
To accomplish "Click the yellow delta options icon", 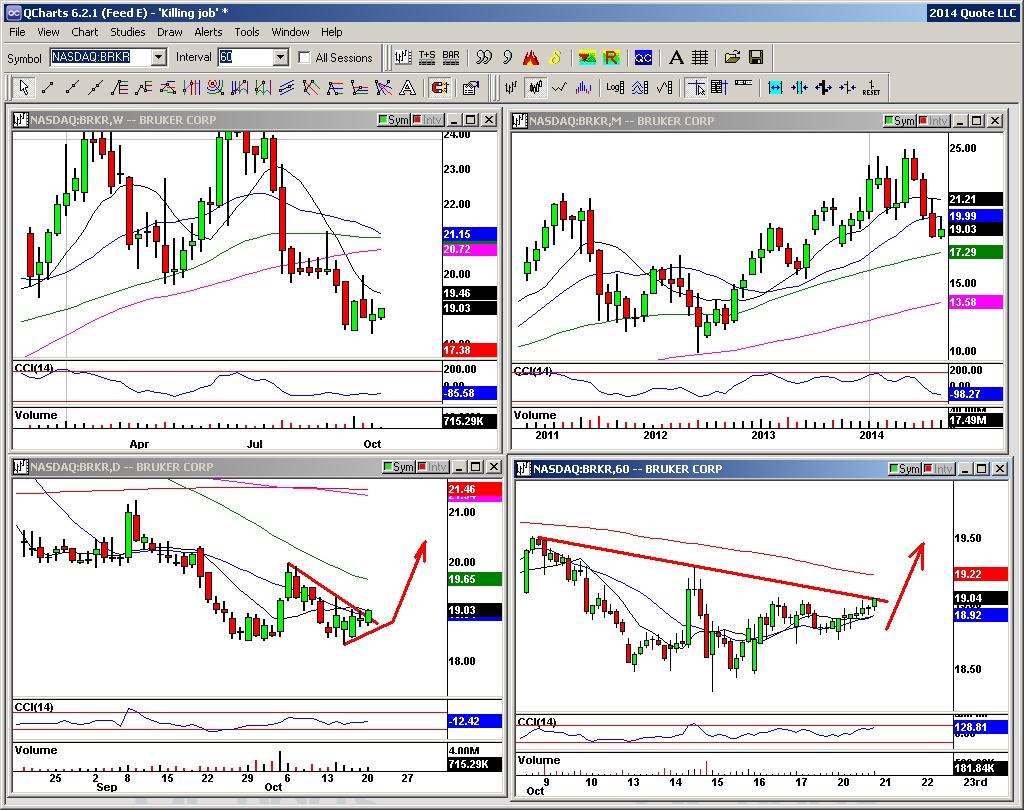I will pyautogui.click(x=555, y=57).
